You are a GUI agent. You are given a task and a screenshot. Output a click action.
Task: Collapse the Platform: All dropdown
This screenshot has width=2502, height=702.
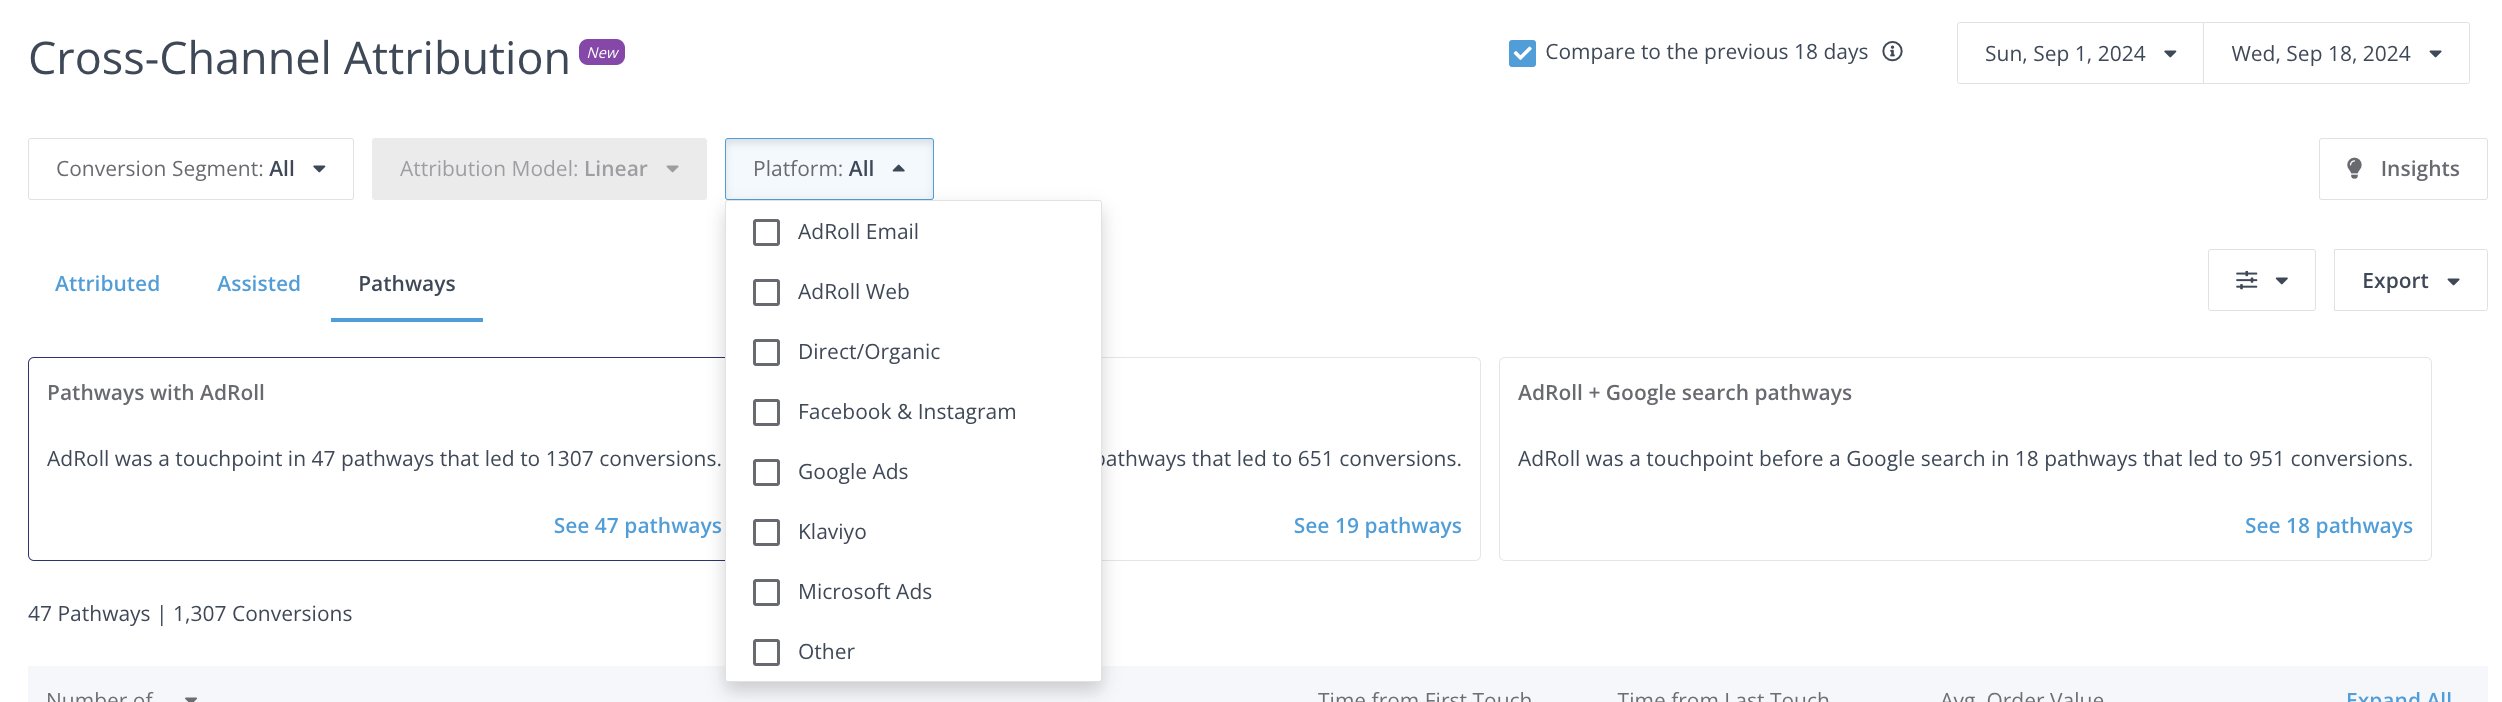point(829,169)
